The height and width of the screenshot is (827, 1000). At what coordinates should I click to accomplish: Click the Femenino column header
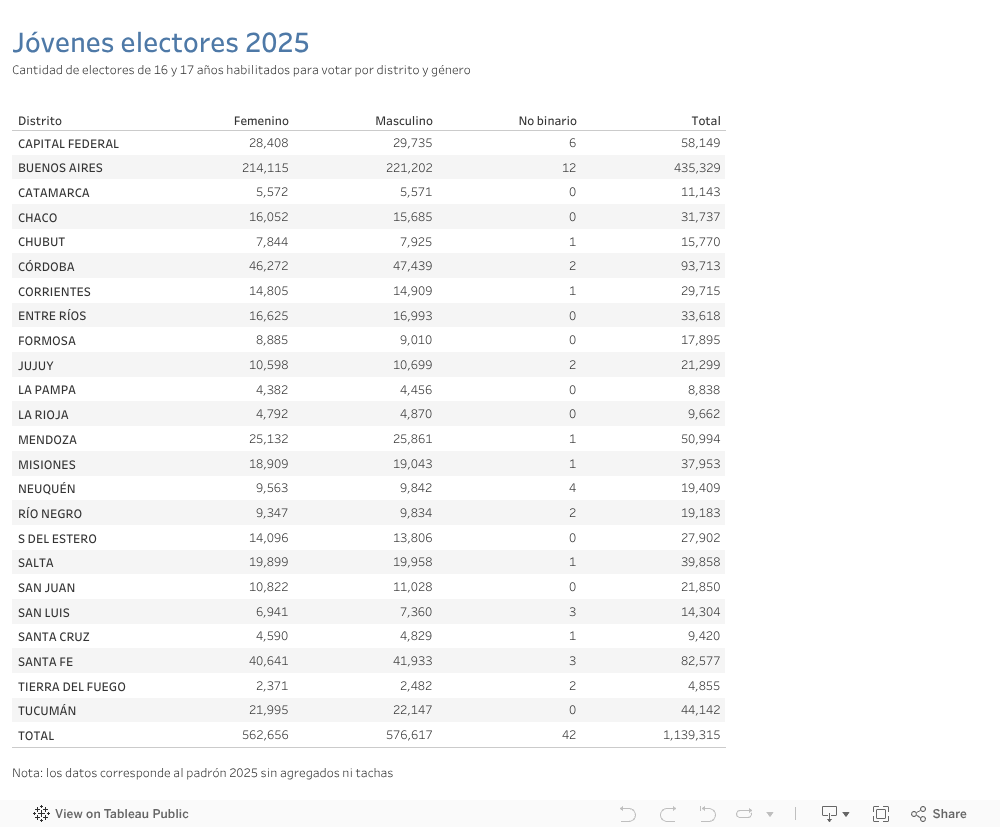261,120
